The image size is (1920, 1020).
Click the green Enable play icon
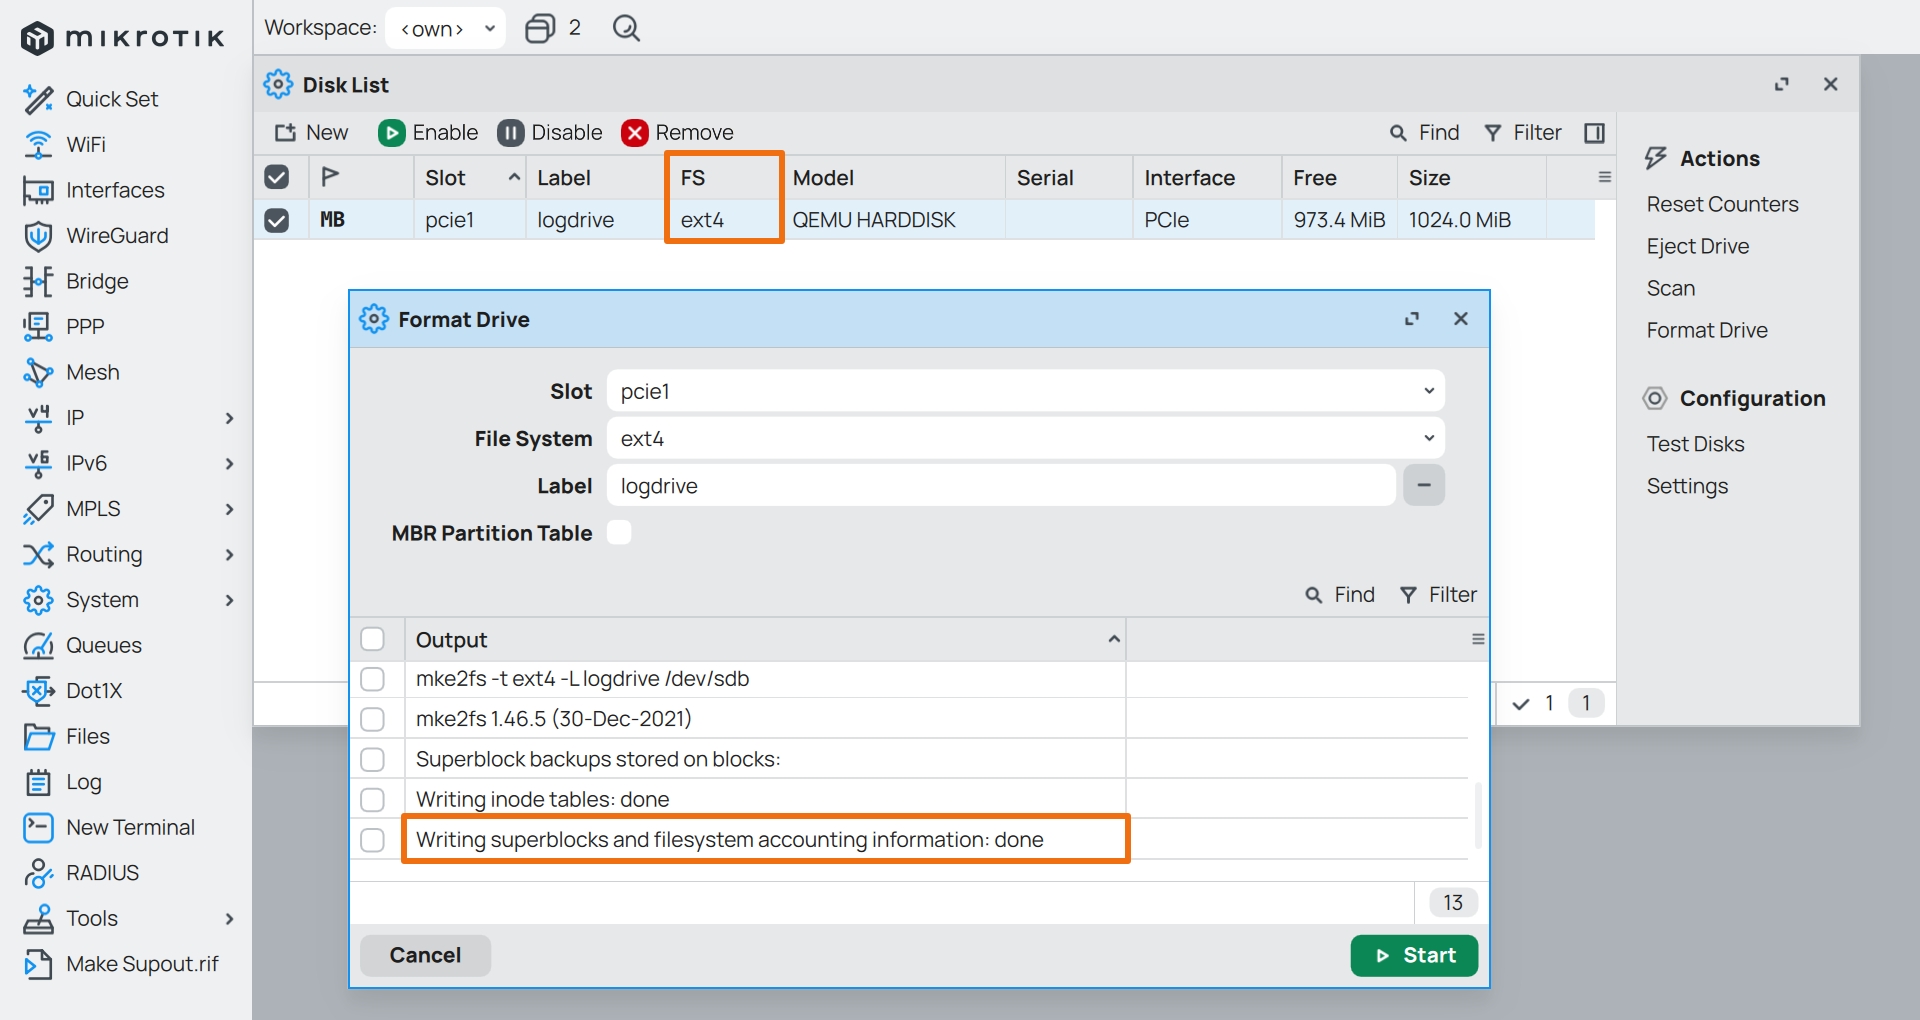(391, 133)
